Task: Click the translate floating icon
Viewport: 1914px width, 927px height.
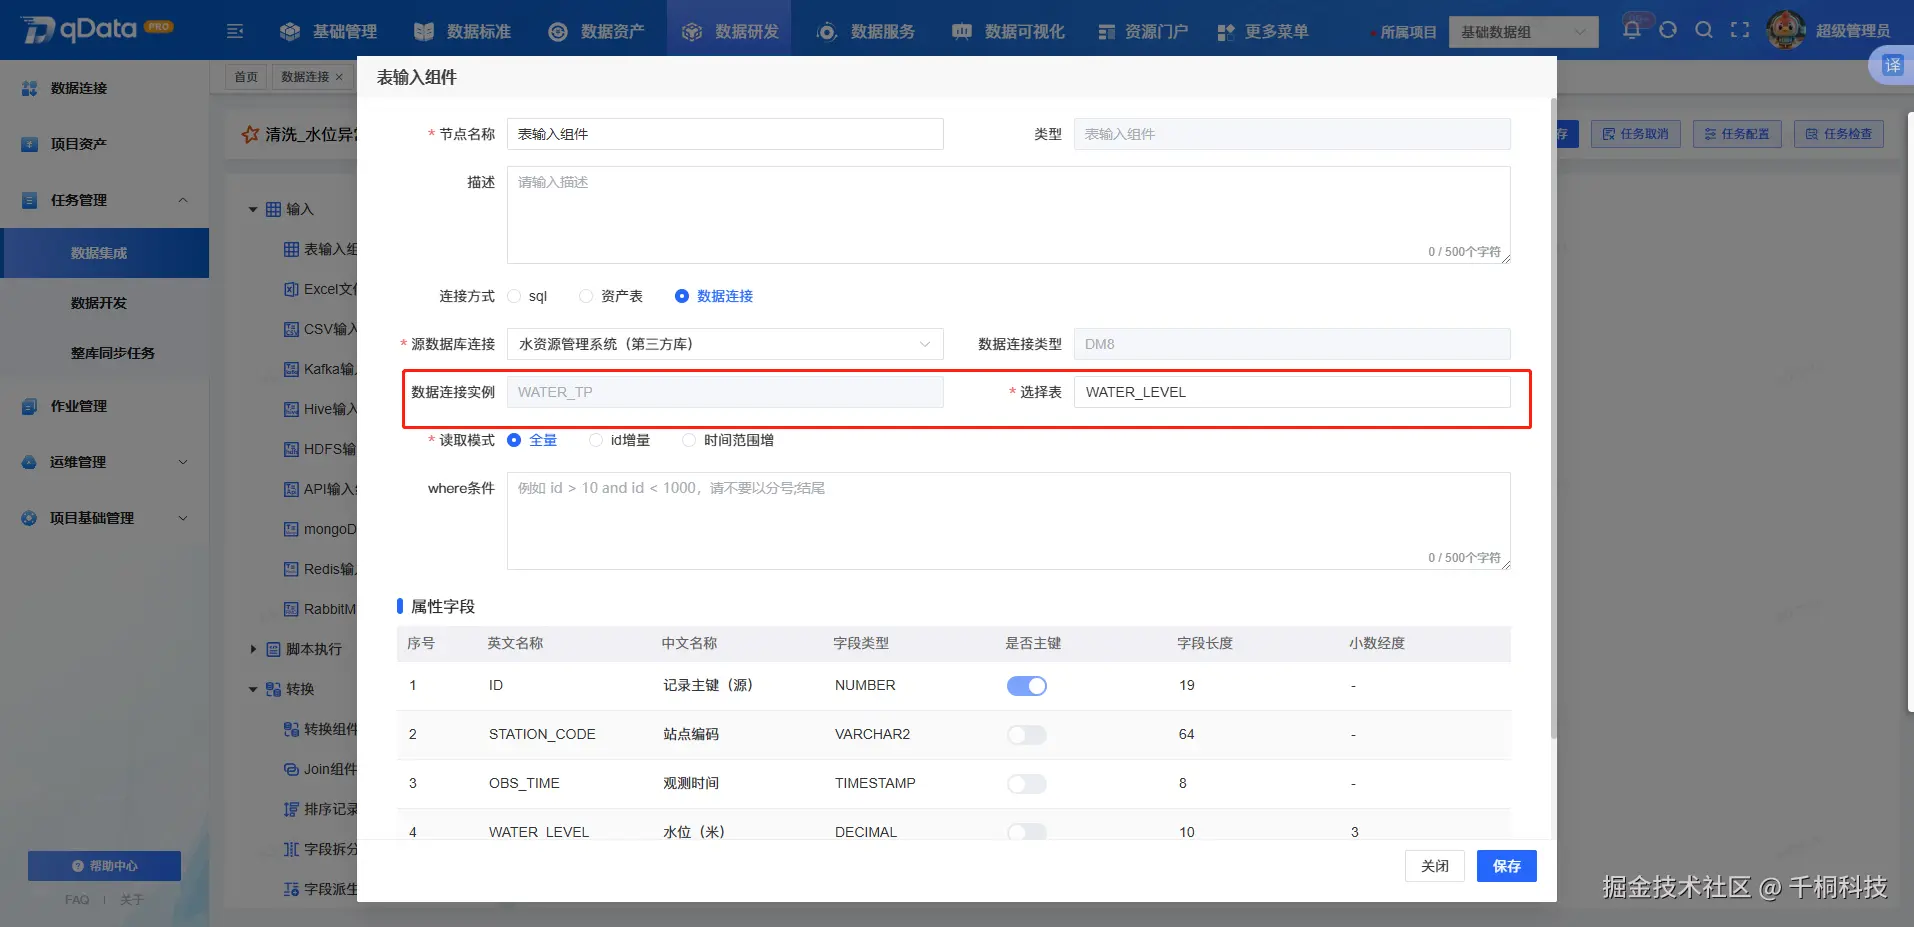Action: 1892,66
